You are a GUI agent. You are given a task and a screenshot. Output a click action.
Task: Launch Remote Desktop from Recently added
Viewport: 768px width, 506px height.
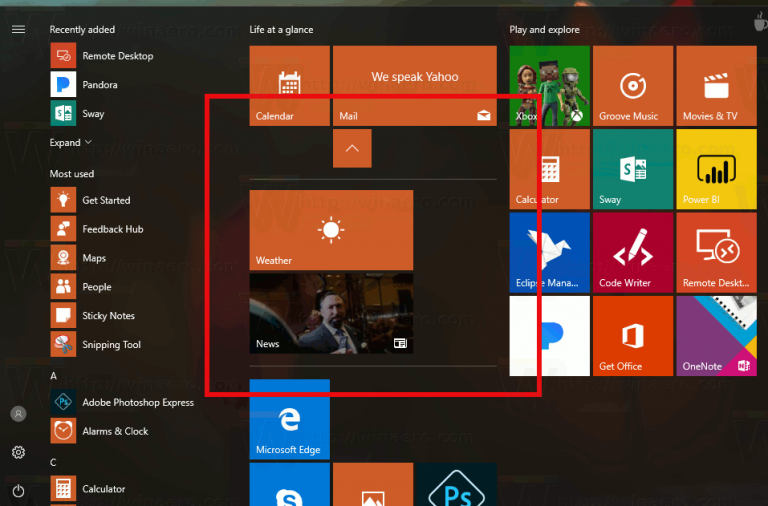click(117, 56)
